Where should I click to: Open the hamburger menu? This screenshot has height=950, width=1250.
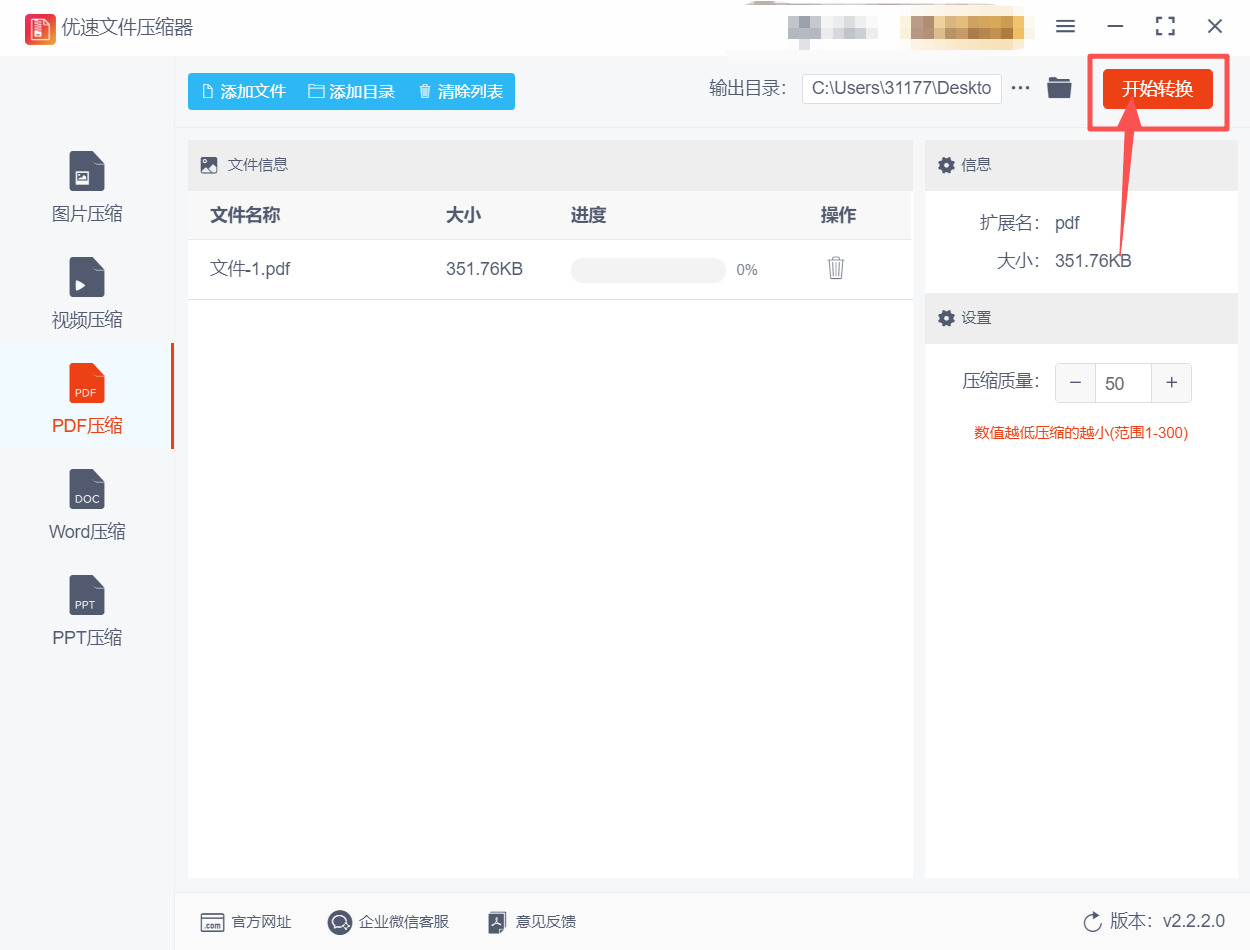tap(1065, 27)
